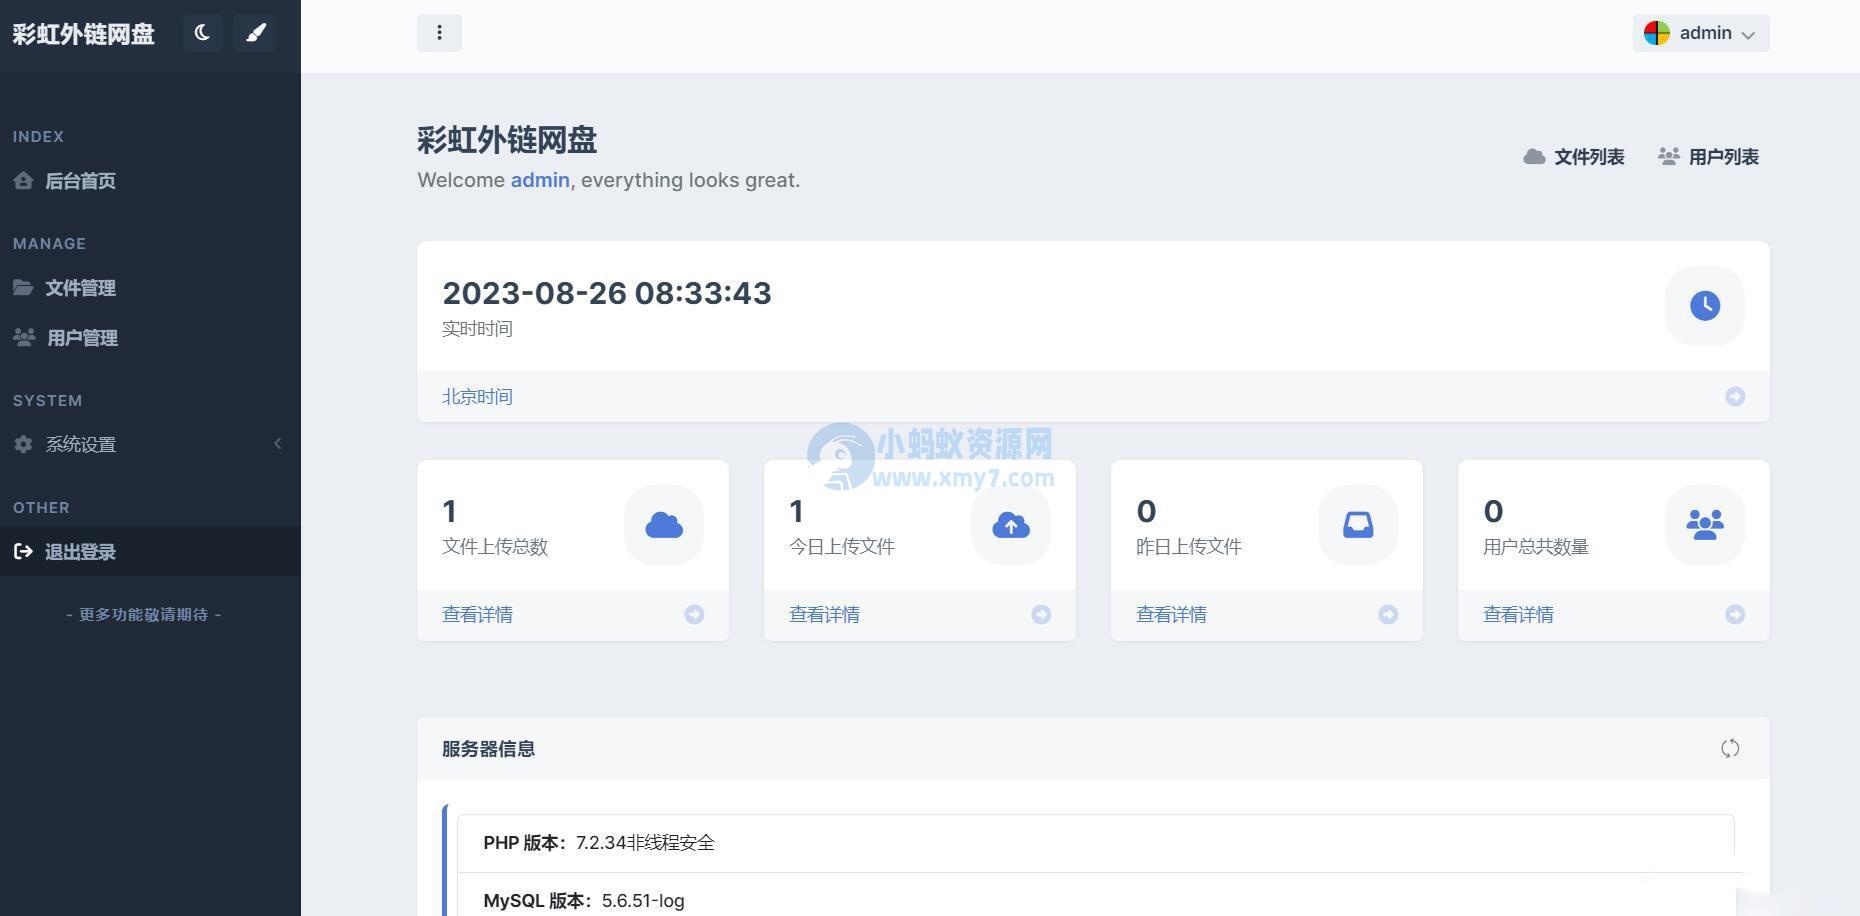Expand the 系统设置 menu

tap(150, 444)
